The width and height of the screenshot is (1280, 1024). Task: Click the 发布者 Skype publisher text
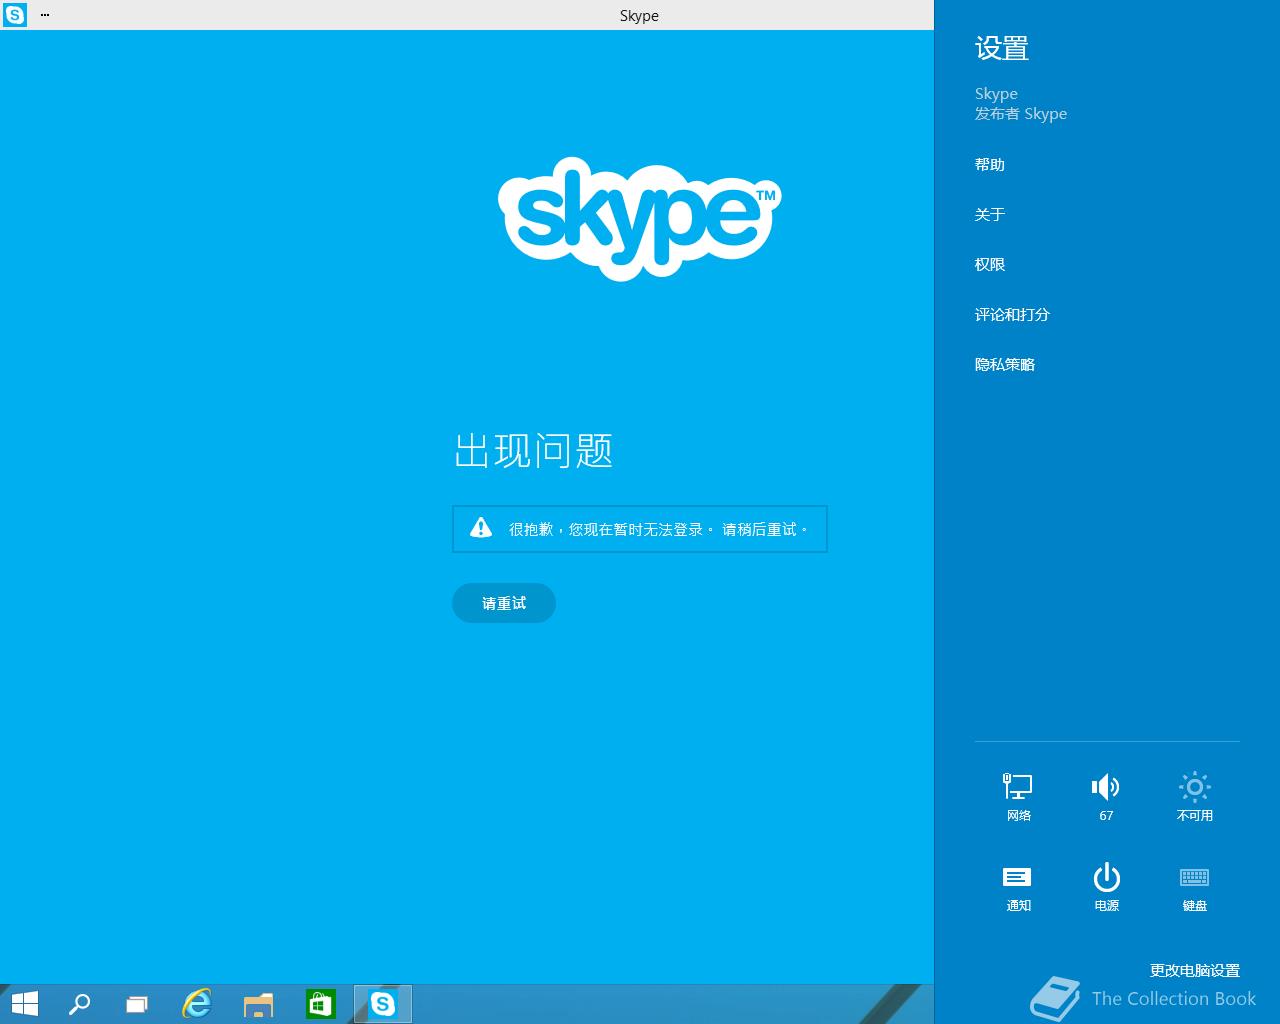coord(1021,114)
